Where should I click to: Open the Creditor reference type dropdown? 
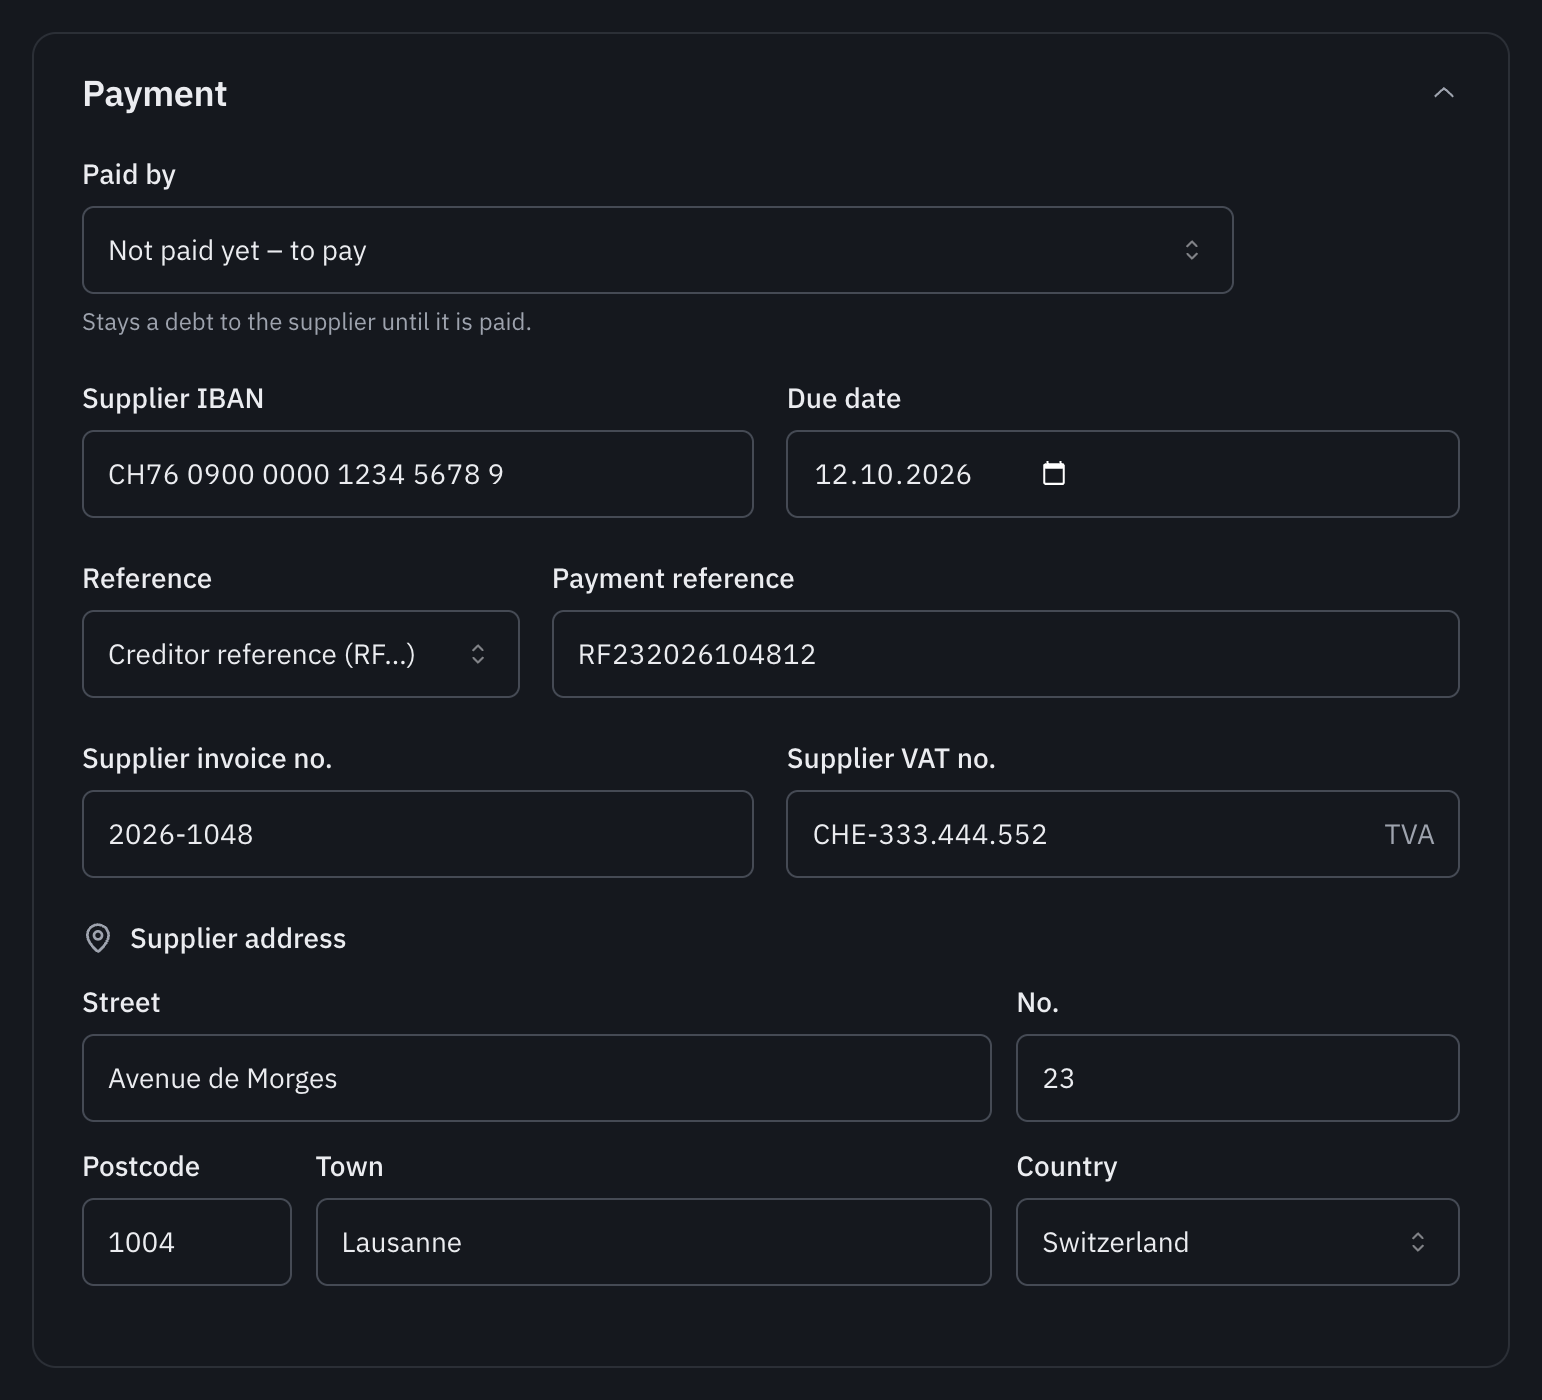(301, 654)
